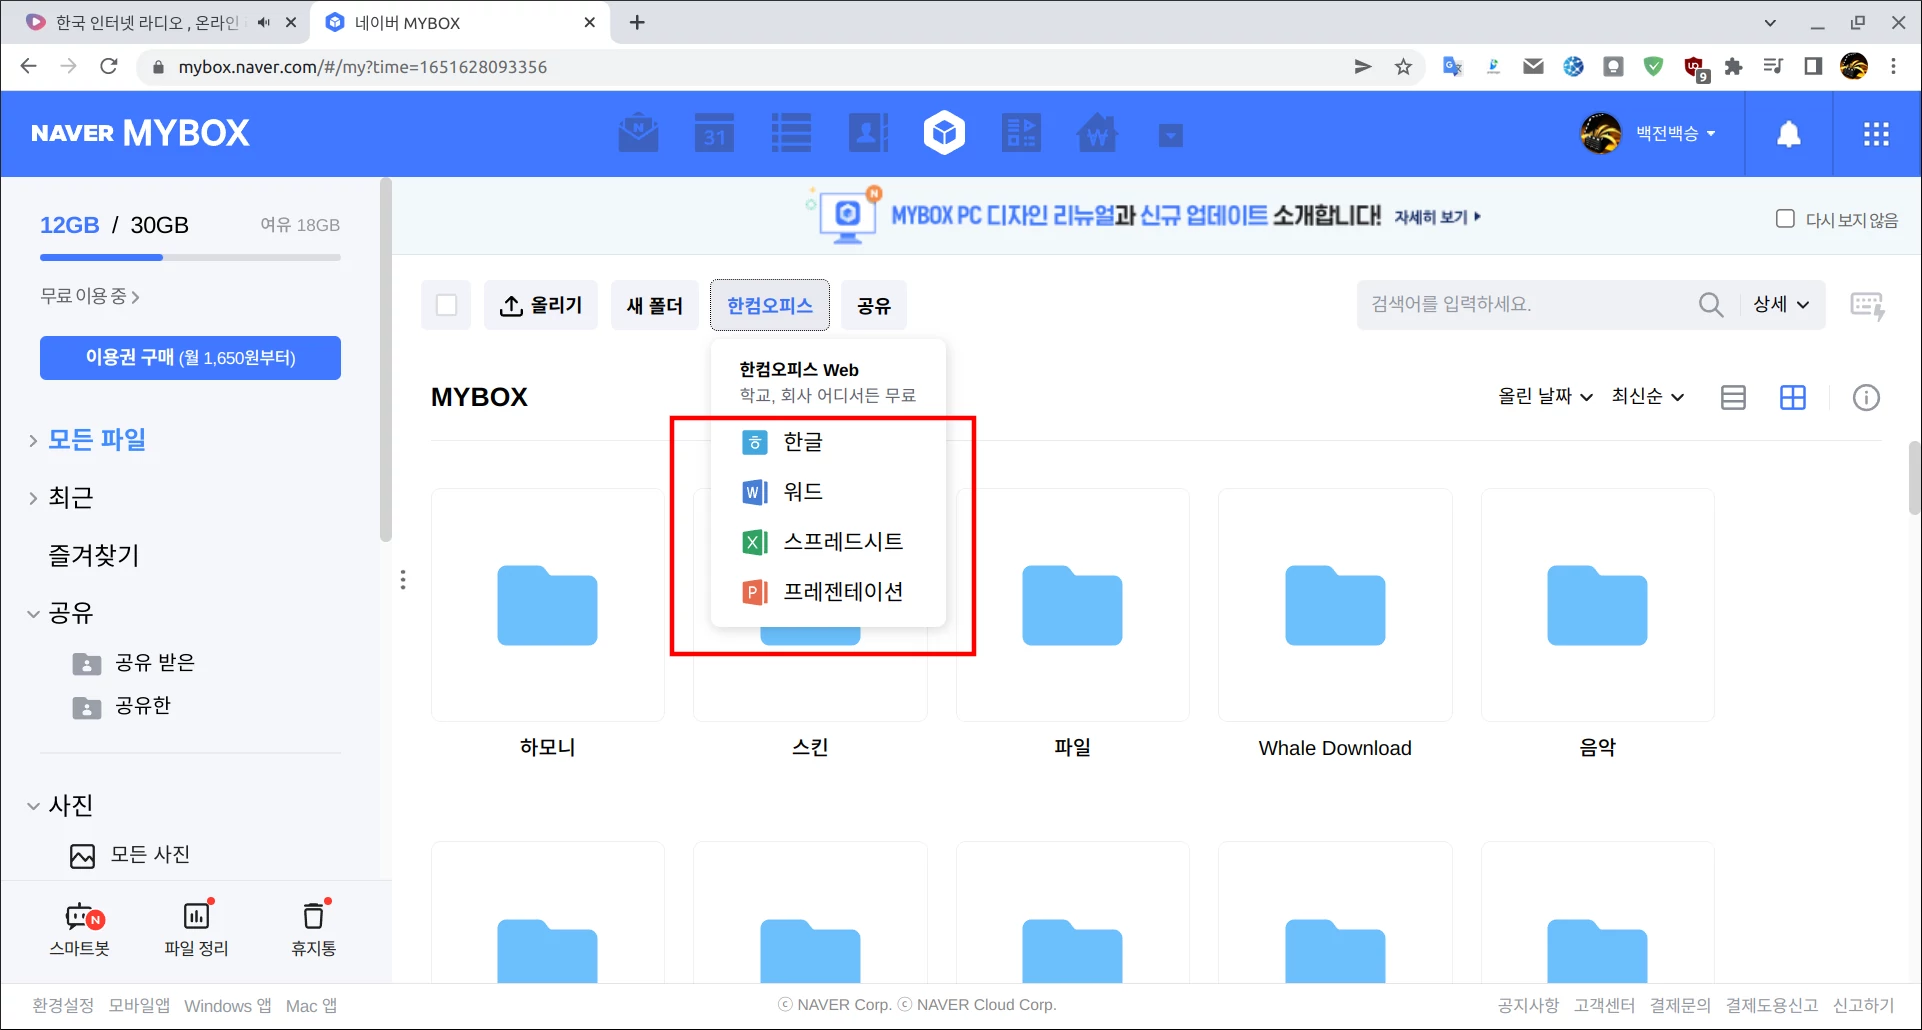
Task: Open the Naver Office icon in header
Action: (1021, 133)
